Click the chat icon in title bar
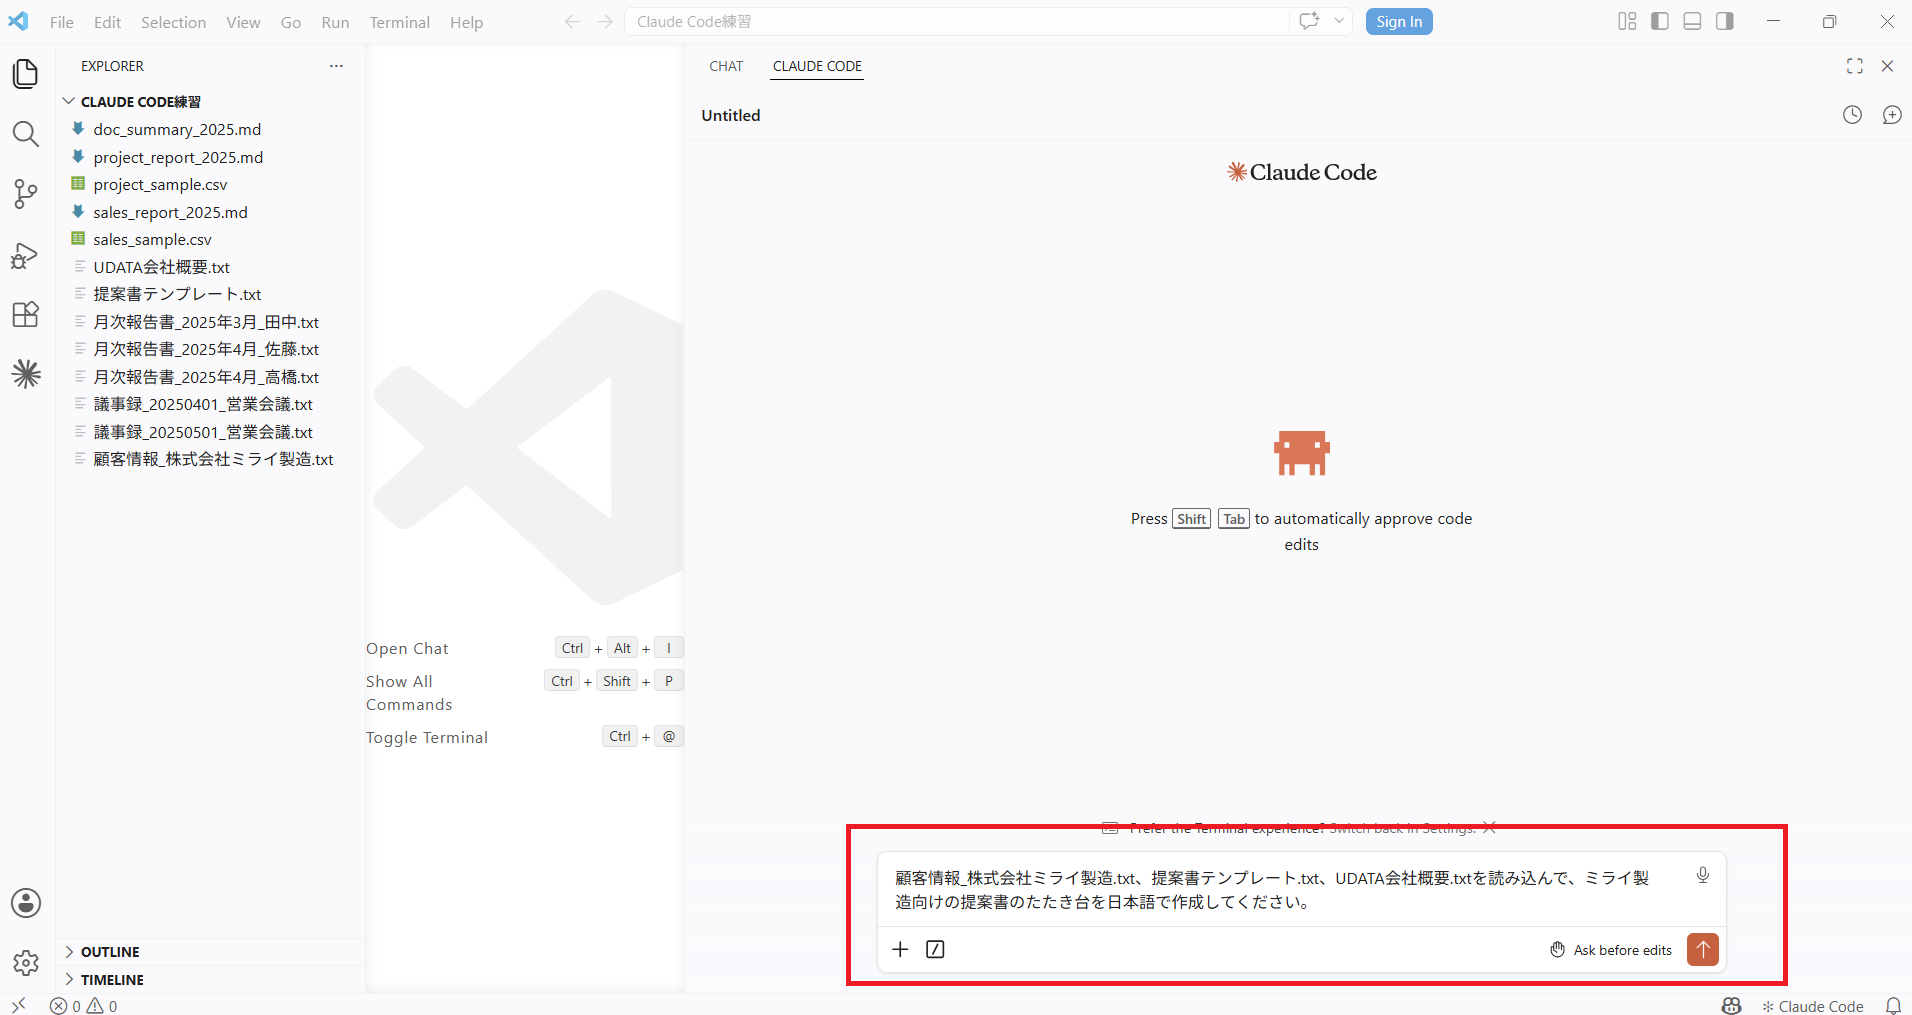The height and width of the screenshot is (1015, 1912). [1309, 21]
